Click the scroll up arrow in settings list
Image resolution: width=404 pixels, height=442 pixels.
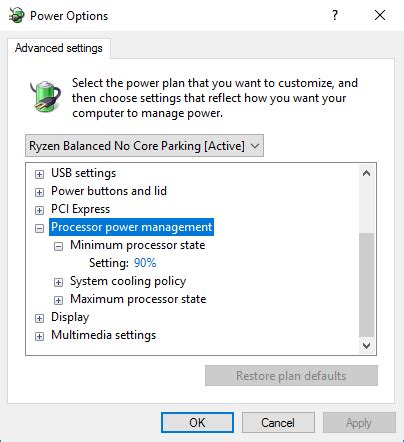[x=366, y=173]
